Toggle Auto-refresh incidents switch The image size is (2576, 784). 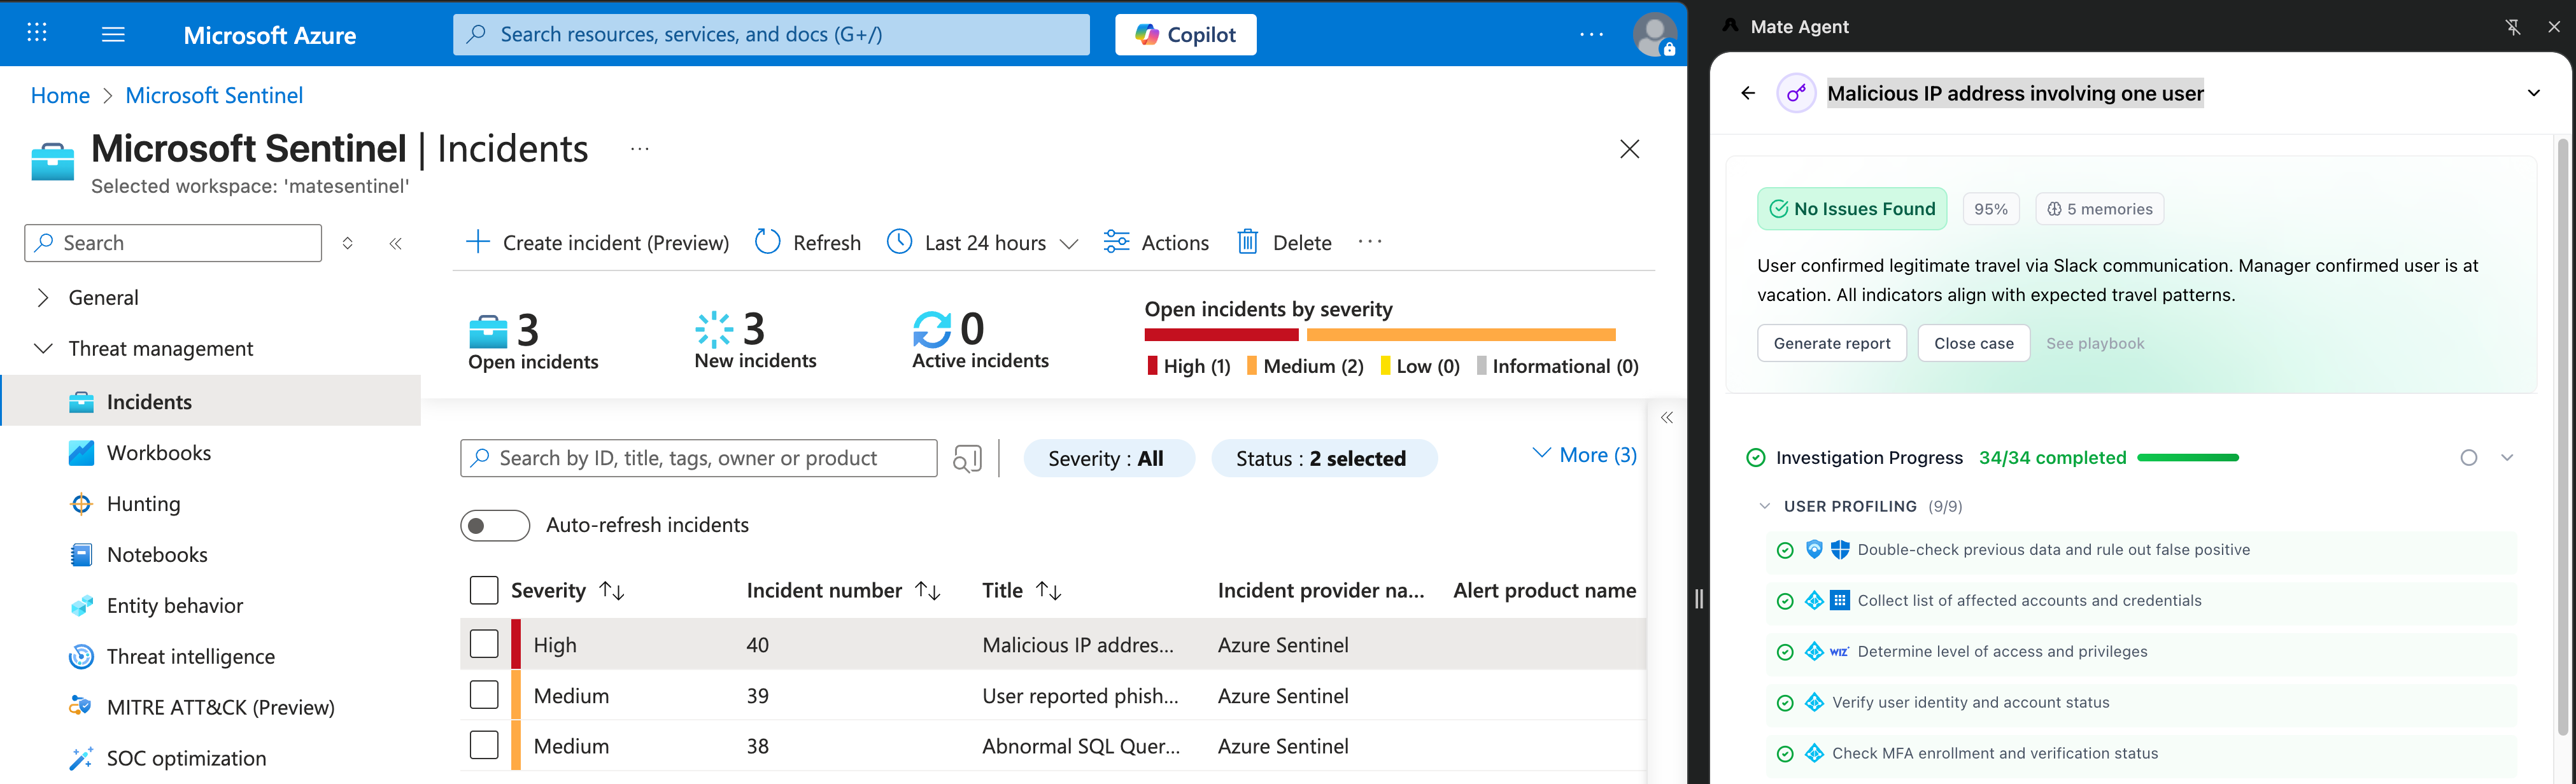click(495, 525)
